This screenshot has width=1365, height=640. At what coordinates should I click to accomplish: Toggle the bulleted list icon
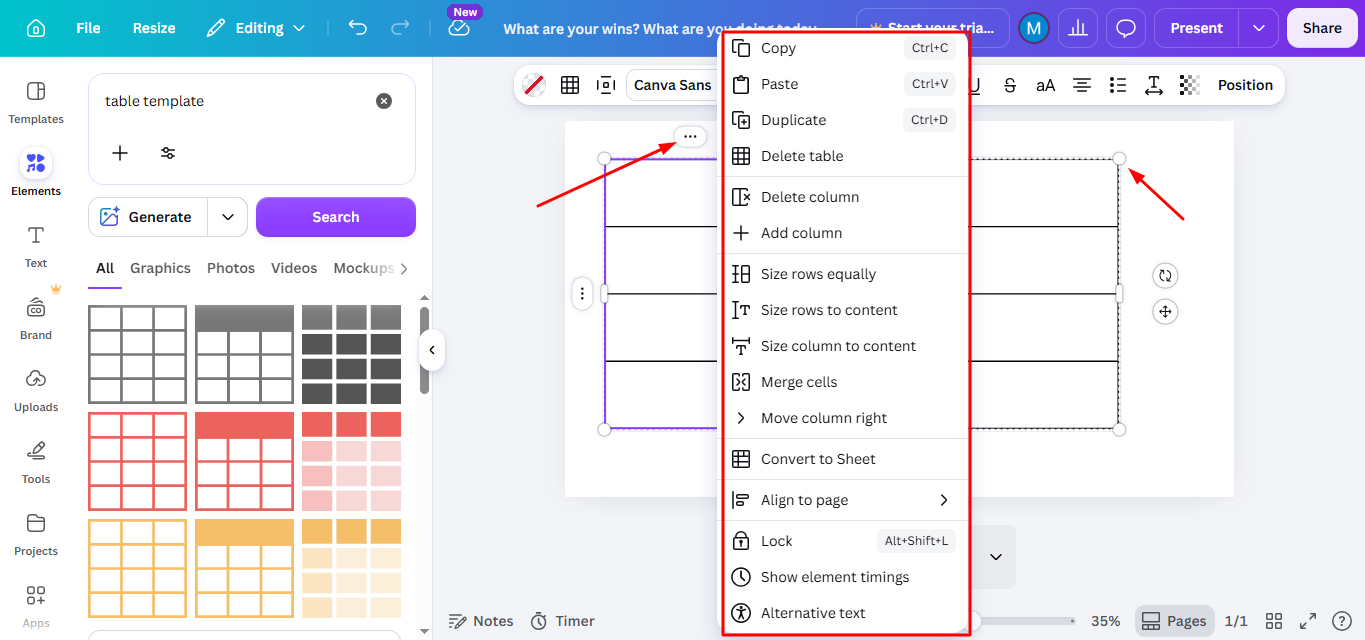click(1118, 85)
